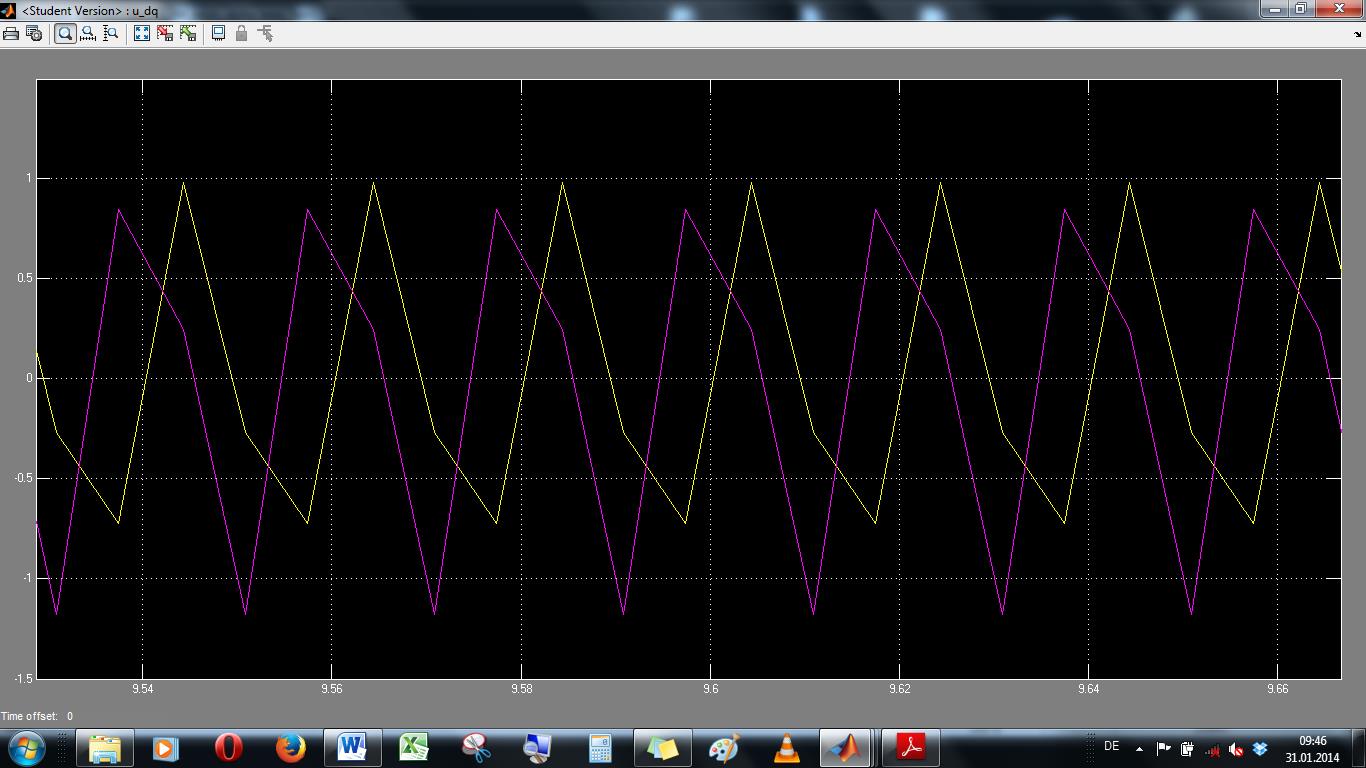Viewport: 1366px width, 768px height.
Task: Open Excel from the taskbar
Action: [x=414, y=747]
